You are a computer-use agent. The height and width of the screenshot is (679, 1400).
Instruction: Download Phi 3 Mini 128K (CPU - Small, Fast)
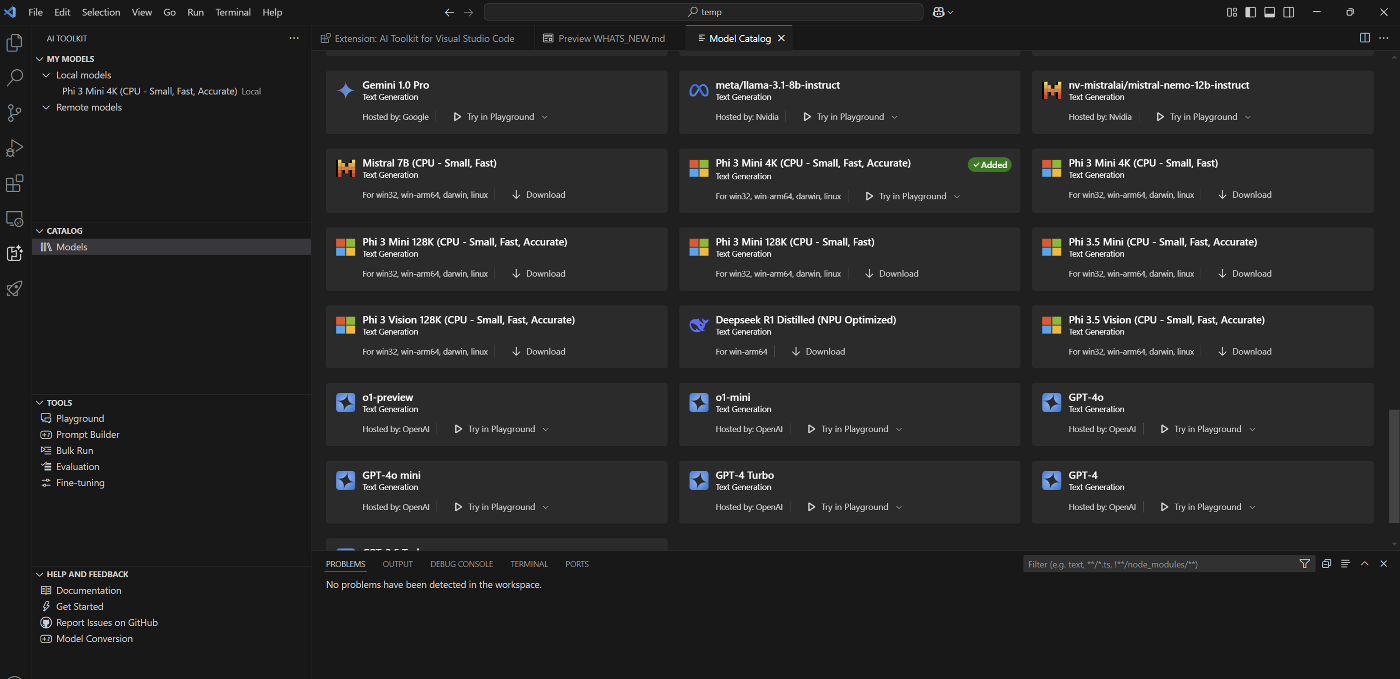click(x=891, y=273)
